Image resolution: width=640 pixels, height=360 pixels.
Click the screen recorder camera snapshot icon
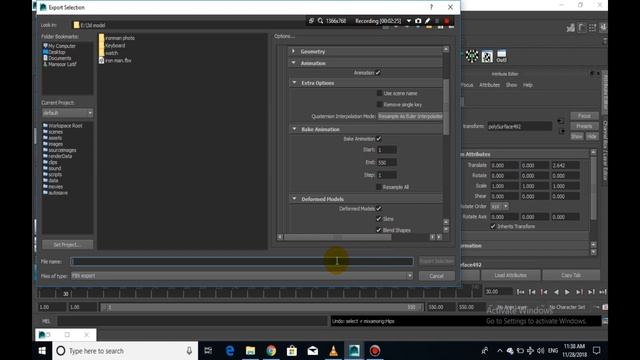tap(418, 21)
